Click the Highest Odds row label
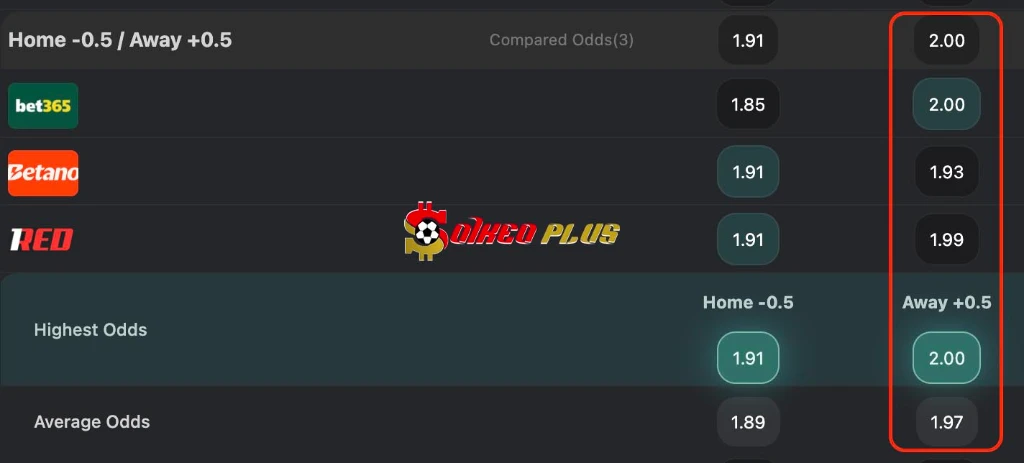The width and height of the screenshot is (1024, 463). (x=90, y=330)
